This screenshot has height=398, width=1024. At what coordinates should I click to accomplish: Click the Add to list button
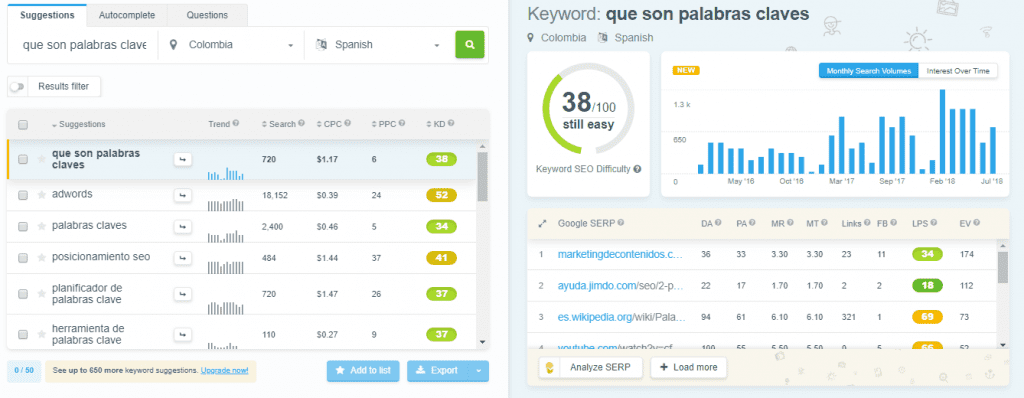tap(363, 371)
